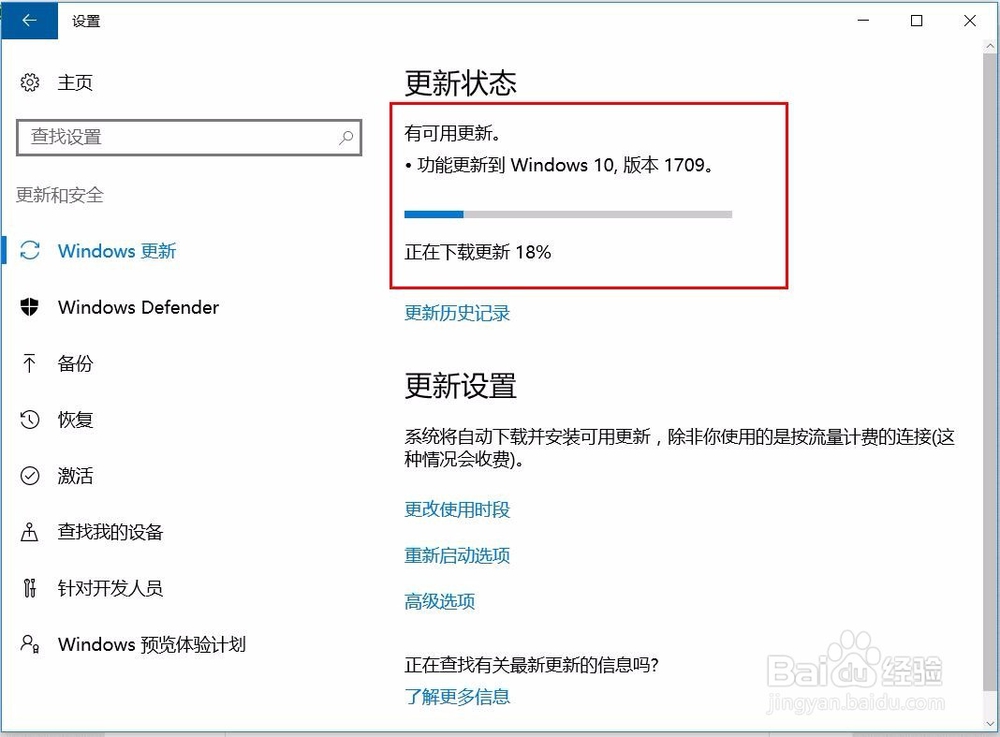Click the 更新状态 heading
Viewport: 1000px width, 737px height.
[x=460, y=84]
